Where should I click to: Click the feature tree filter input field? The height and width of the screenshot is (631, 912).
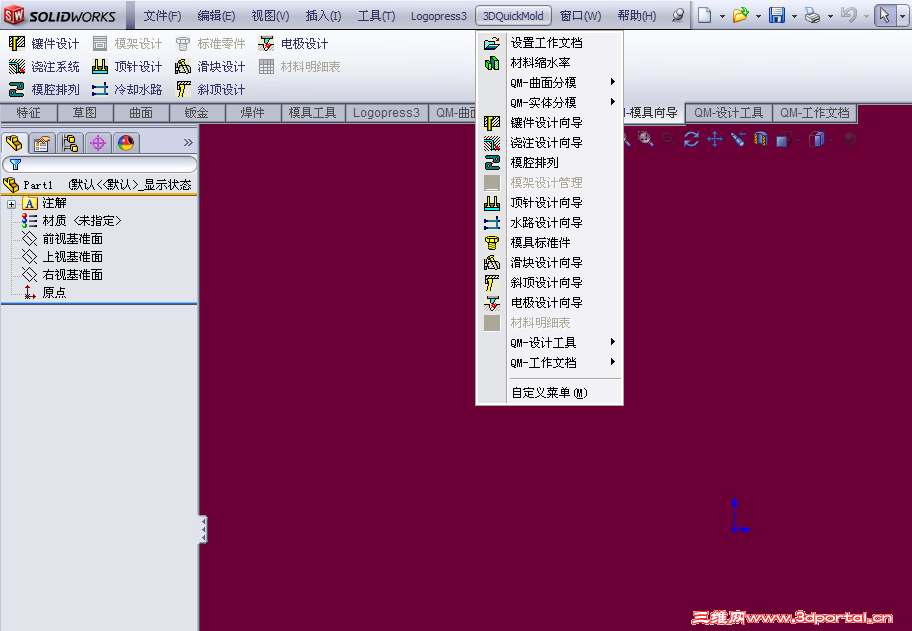tap(99, 165)
